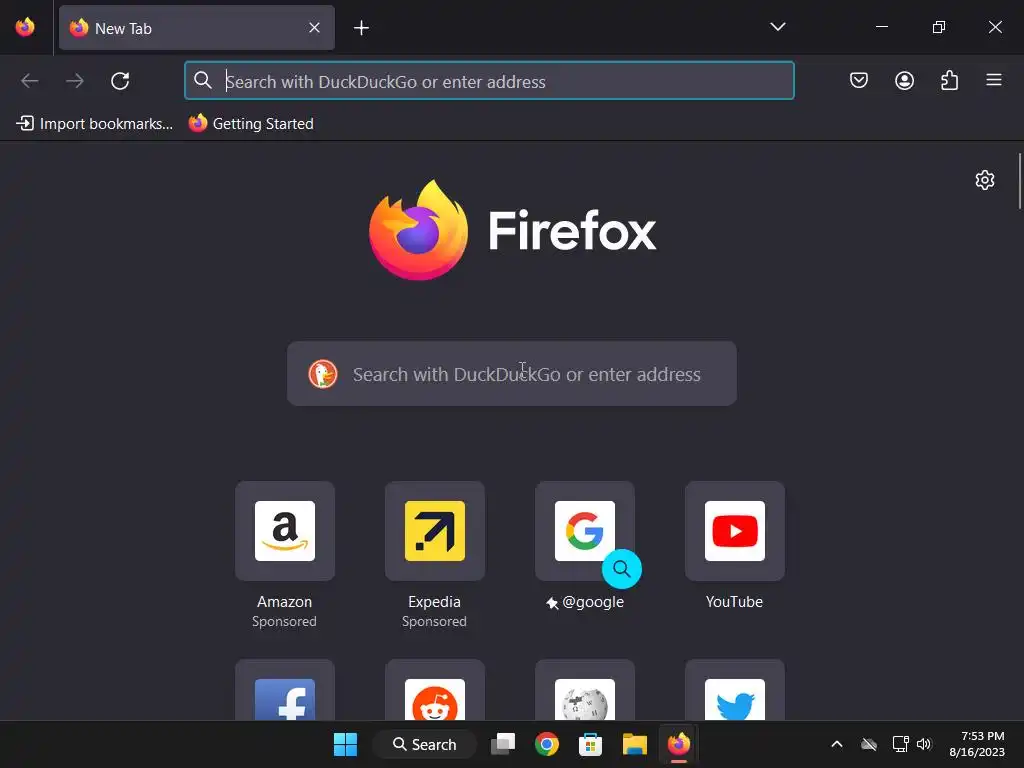Screen dimensions: 1024x768
Task: Click the center DuckDuckGo search box
Action: [512, 374]
